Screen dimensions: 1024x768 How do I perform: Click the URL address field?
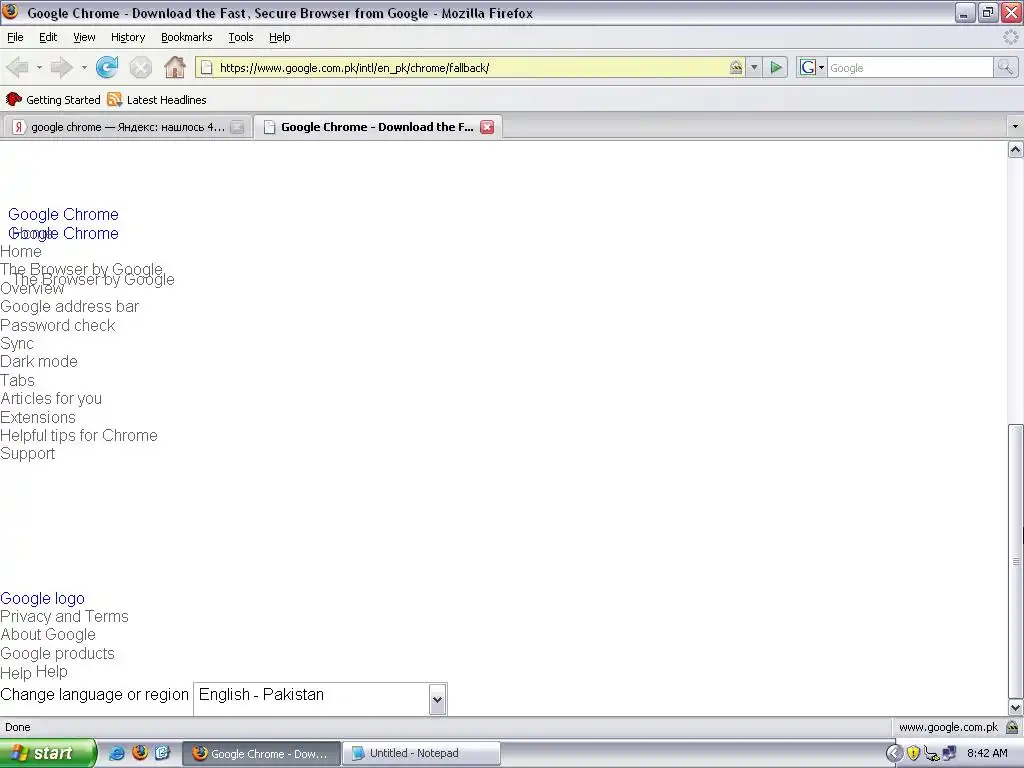tap(470, 67)
